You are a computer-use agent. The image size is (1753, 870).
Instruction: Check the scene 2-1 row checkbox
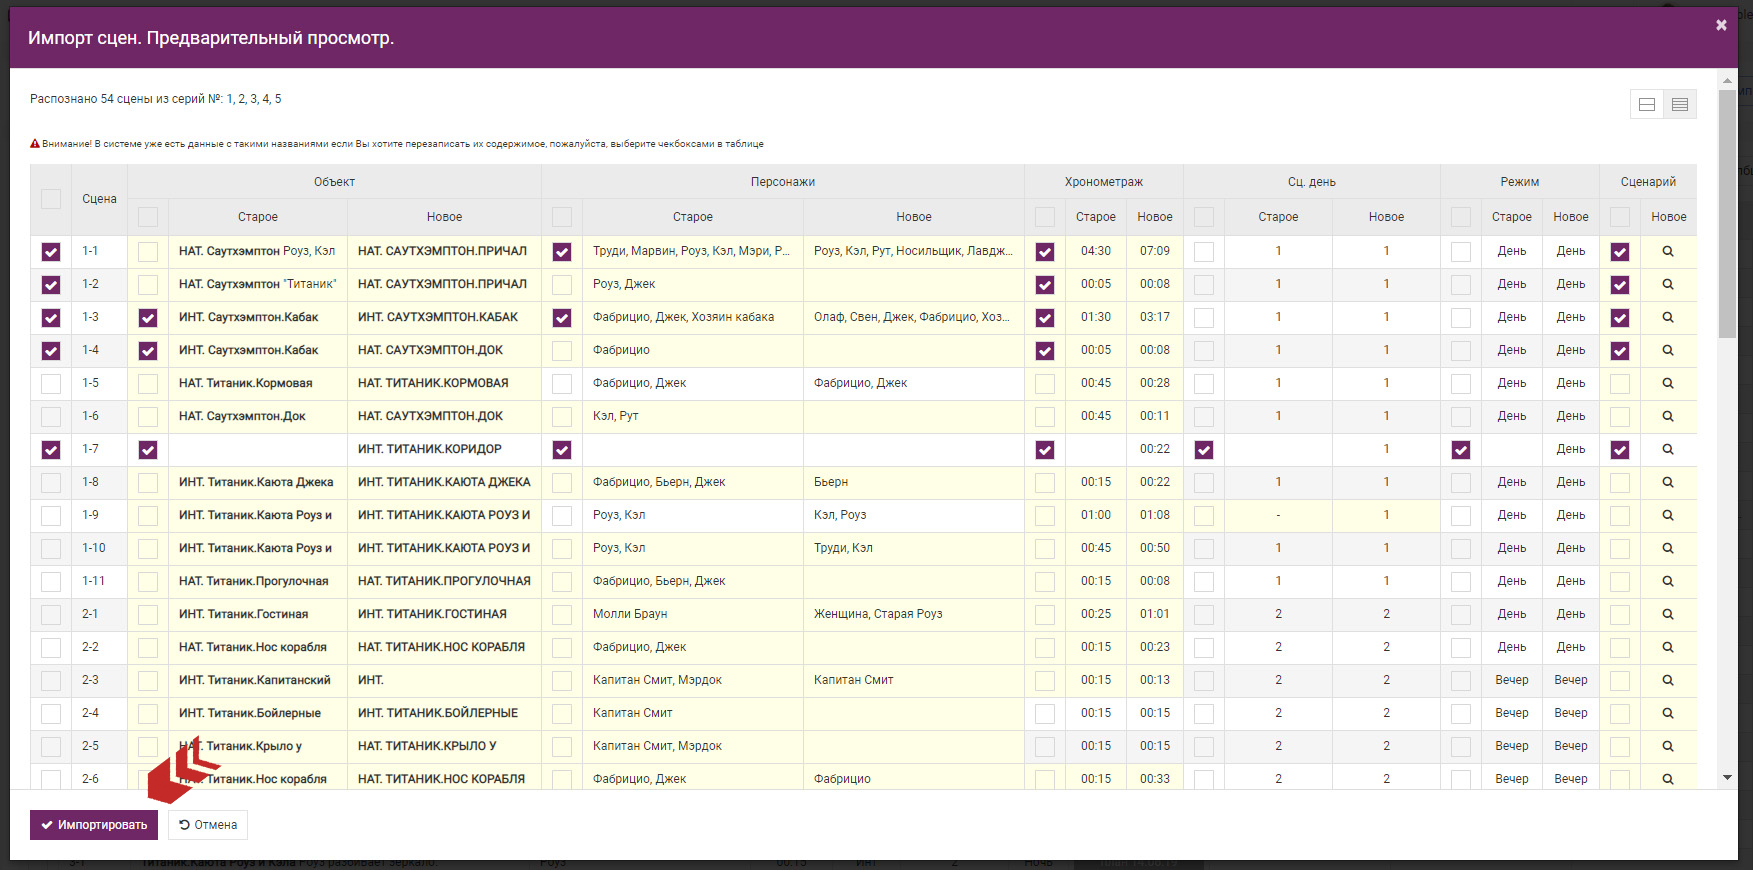pyautogui.click(x=51, y=615)
